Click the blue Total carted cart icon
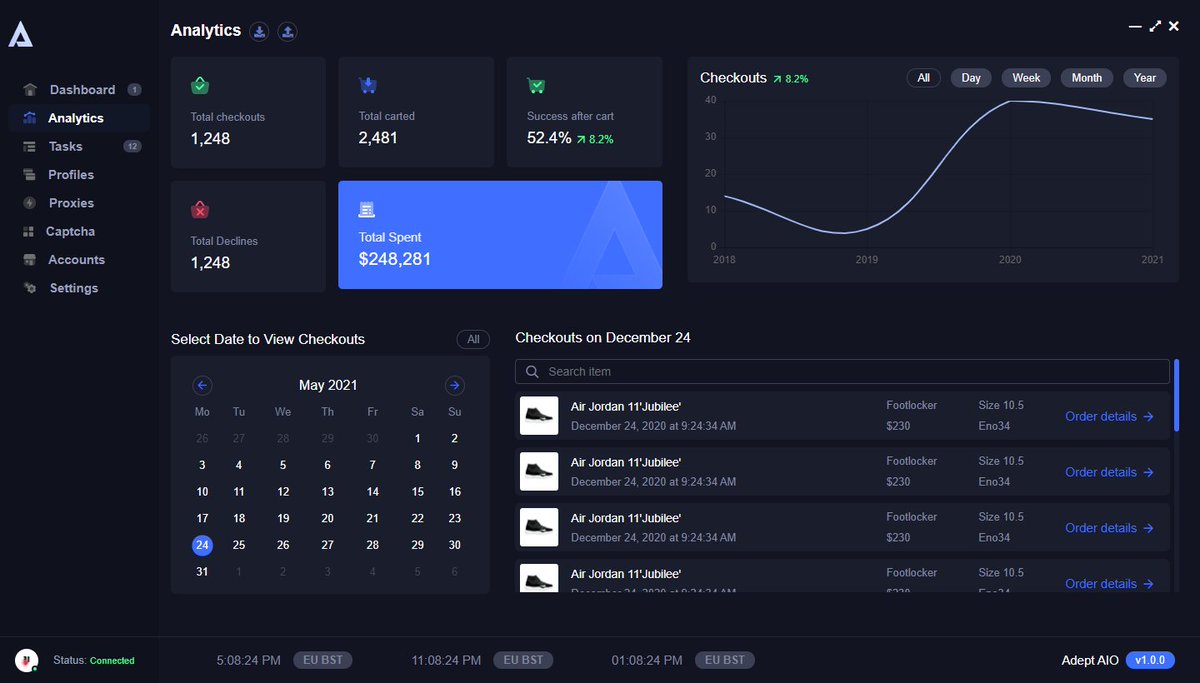Image resolution: width=1200 pixels, height=683 pixels. [x=368, y=86]
